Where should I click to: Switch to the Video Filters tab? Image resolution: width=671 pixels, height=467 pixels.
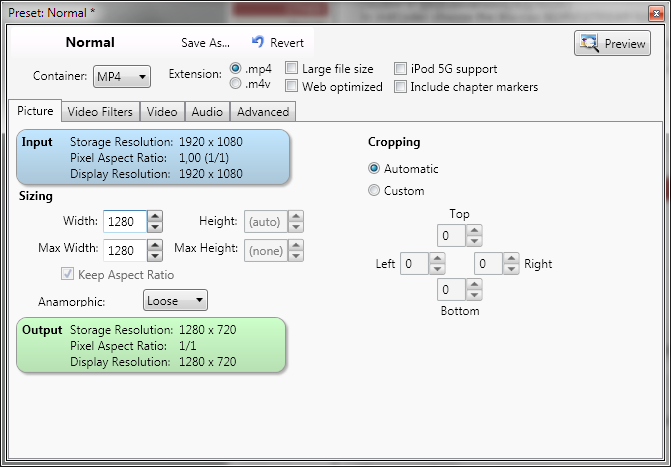click(101, 112)
